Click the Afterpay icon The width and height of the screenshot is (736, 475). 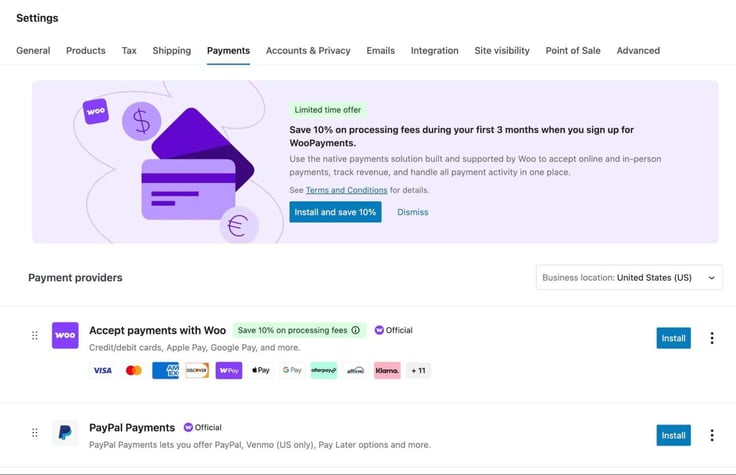pyautogui.click(x=324, y=370)
